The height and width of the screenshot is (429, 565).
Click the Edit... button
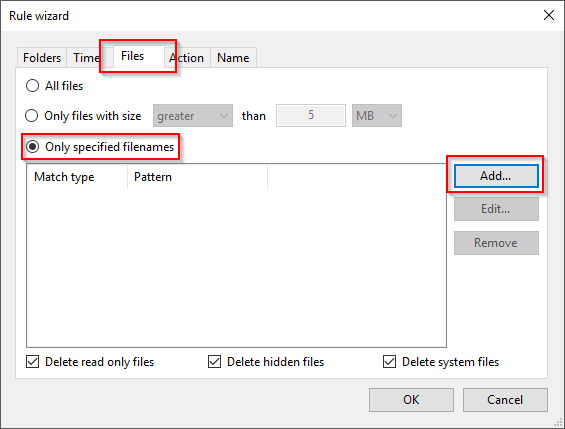pos(496,209)
